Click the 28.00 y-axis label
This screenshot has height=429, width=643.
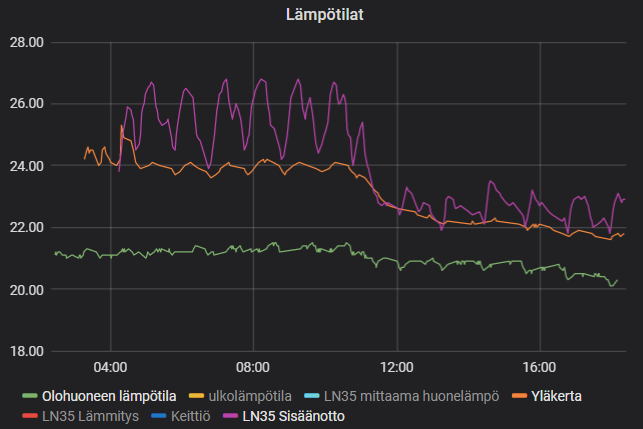tap(27, 42)
